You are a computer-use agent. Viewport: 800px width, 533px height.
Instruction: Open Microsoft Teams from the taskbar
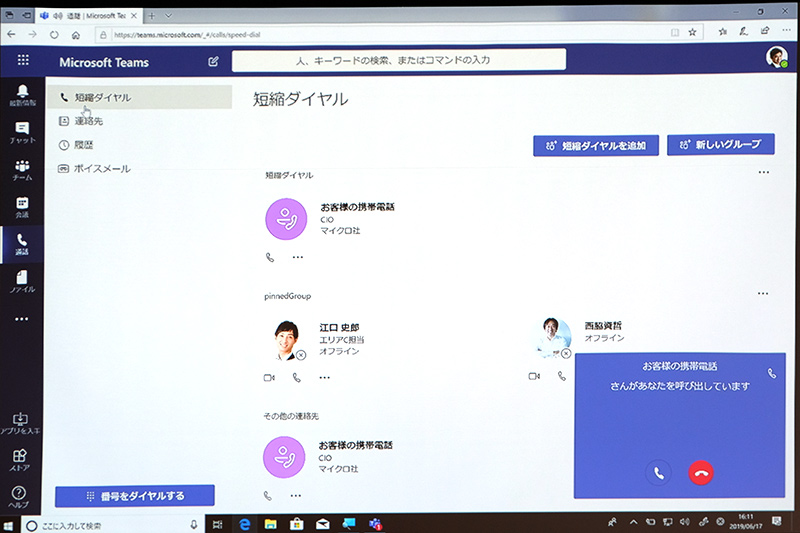(376, 524)
